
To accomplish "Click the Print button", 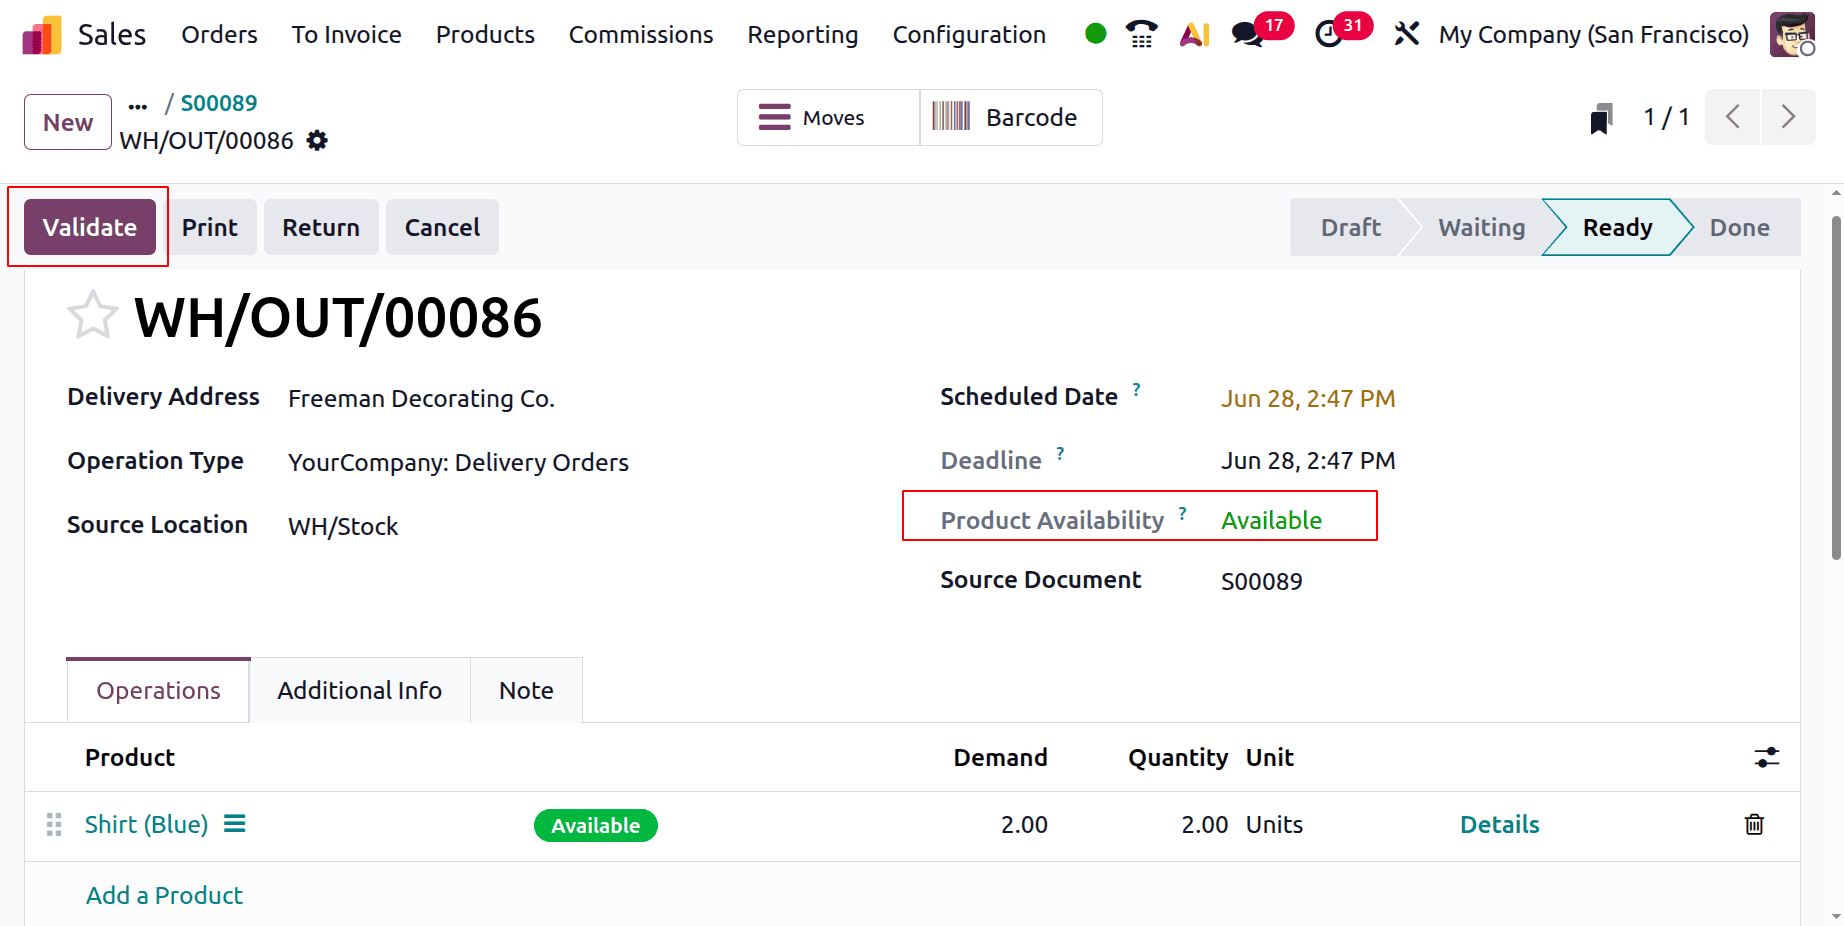I will pyautogui.click(x=210, y=227).
